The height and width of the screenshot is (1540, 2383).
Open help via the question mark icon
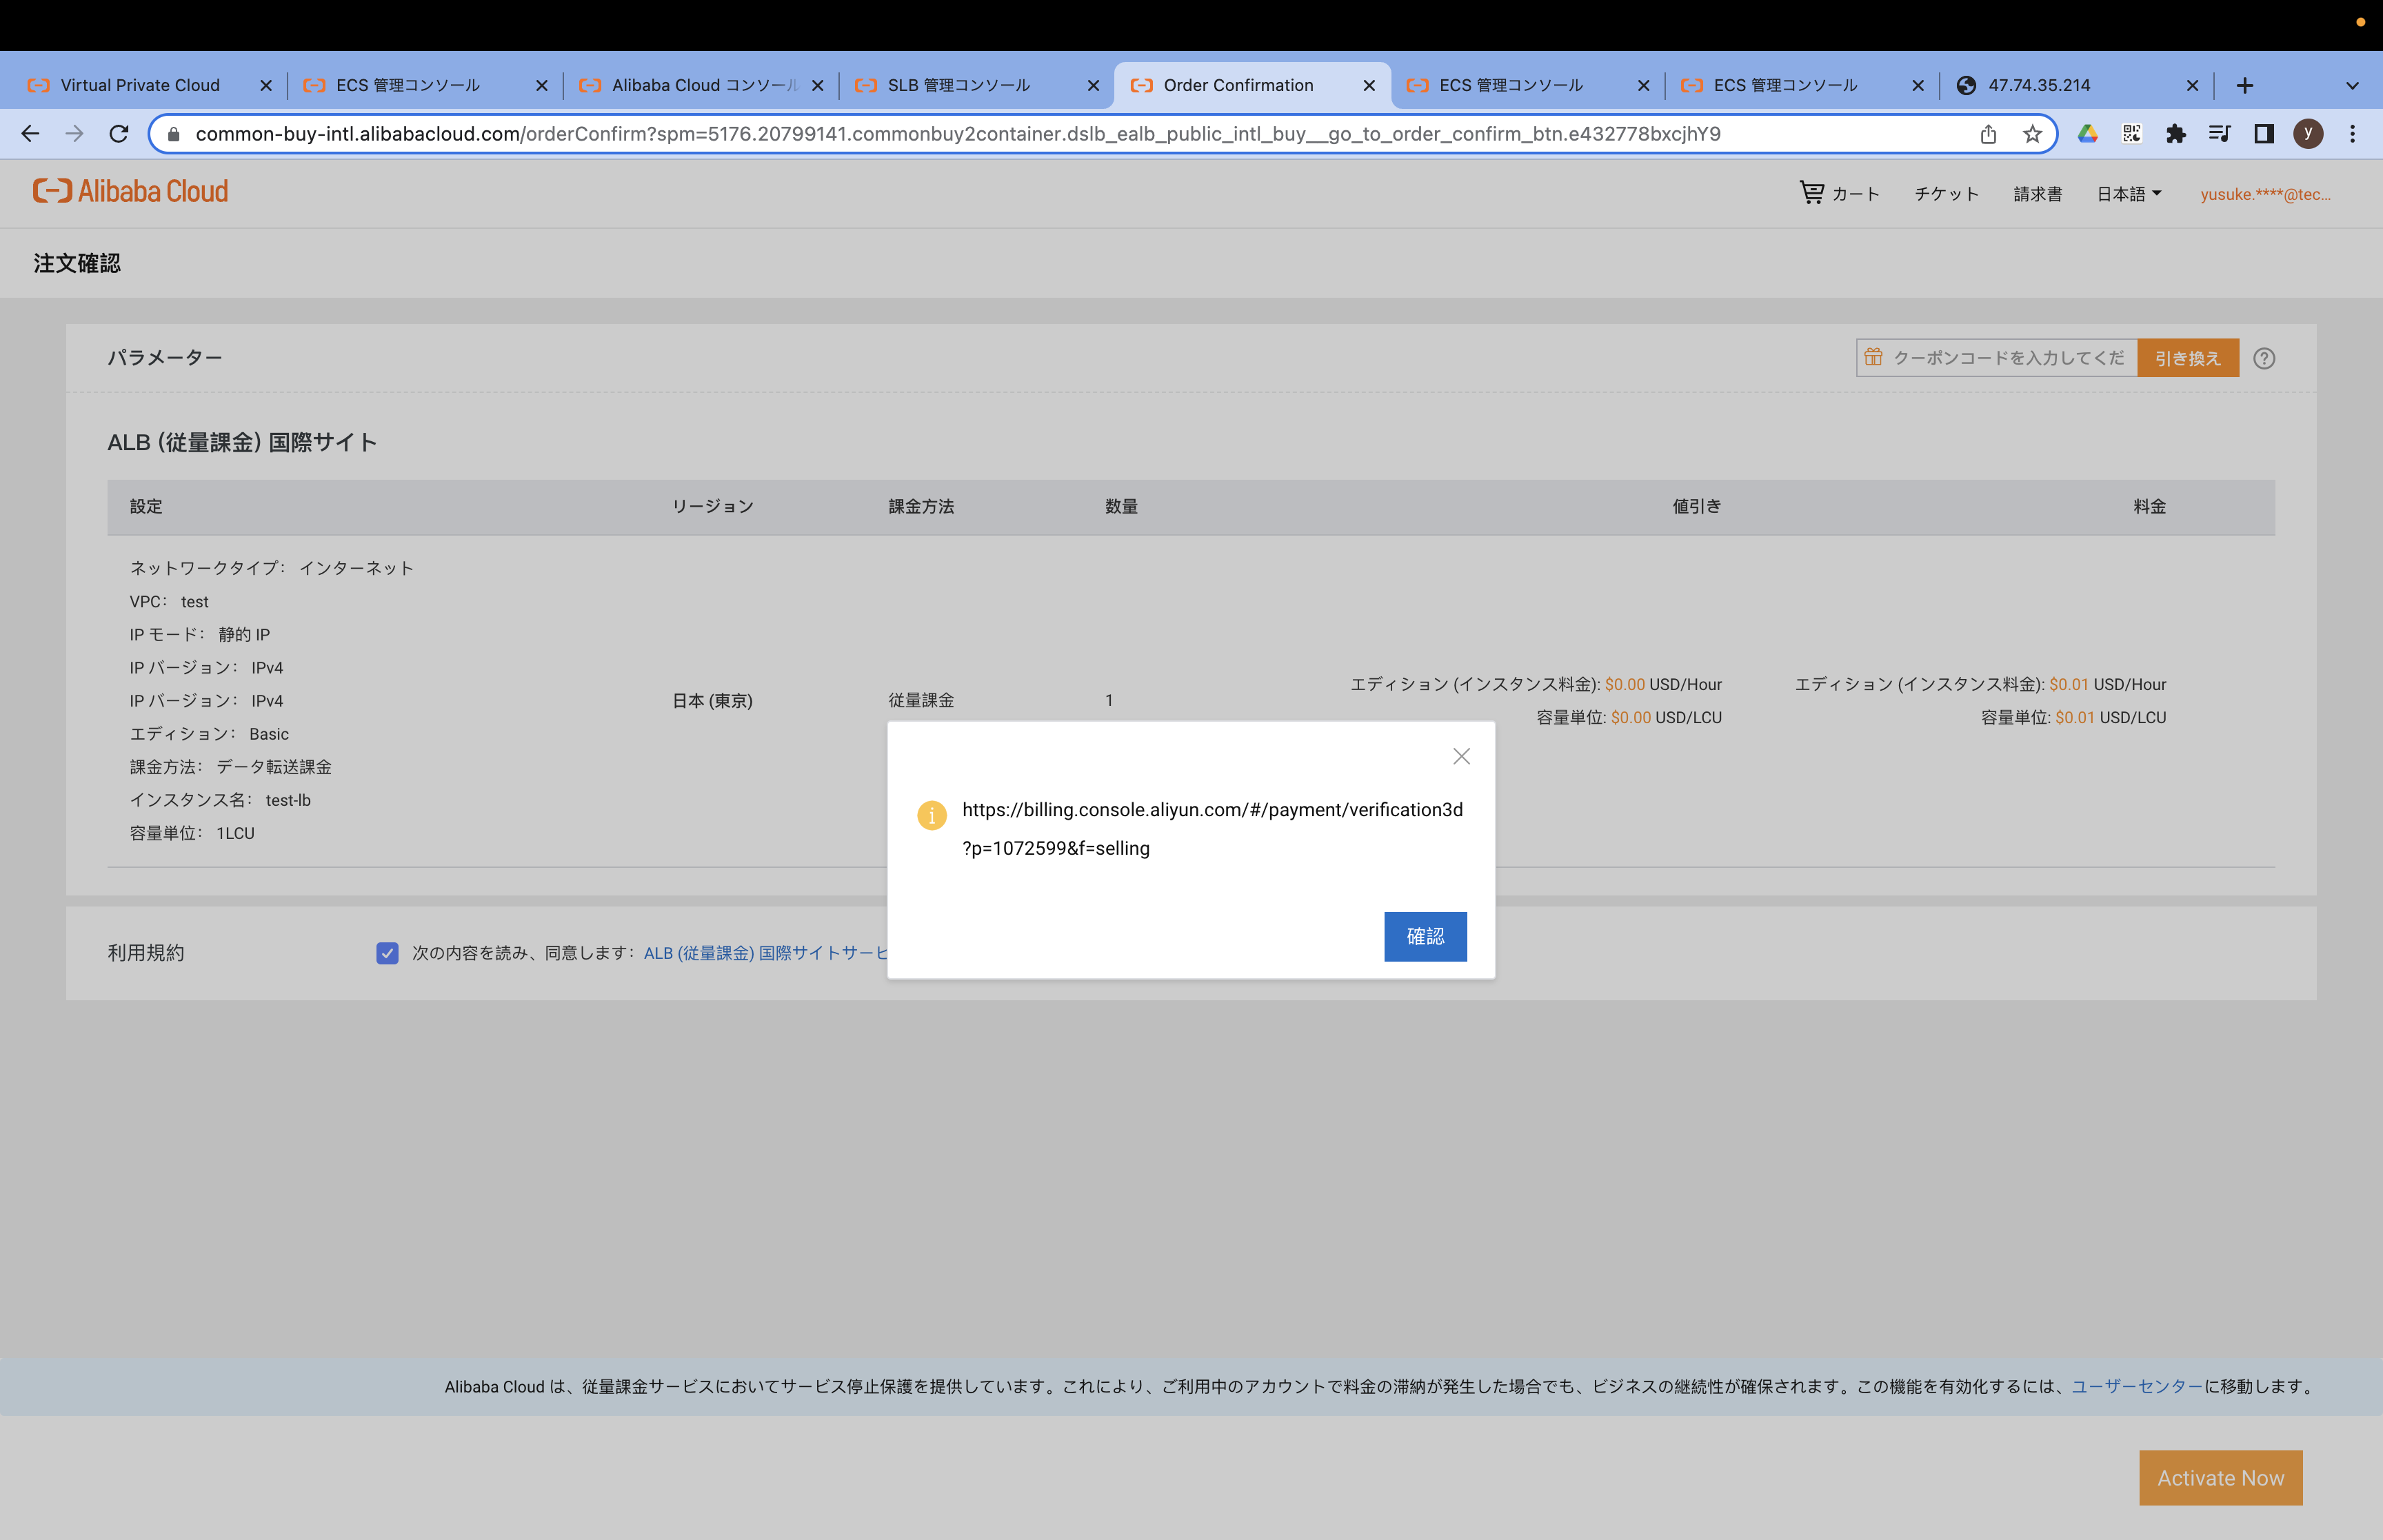pyautogui.click(x=2264, y=358)
